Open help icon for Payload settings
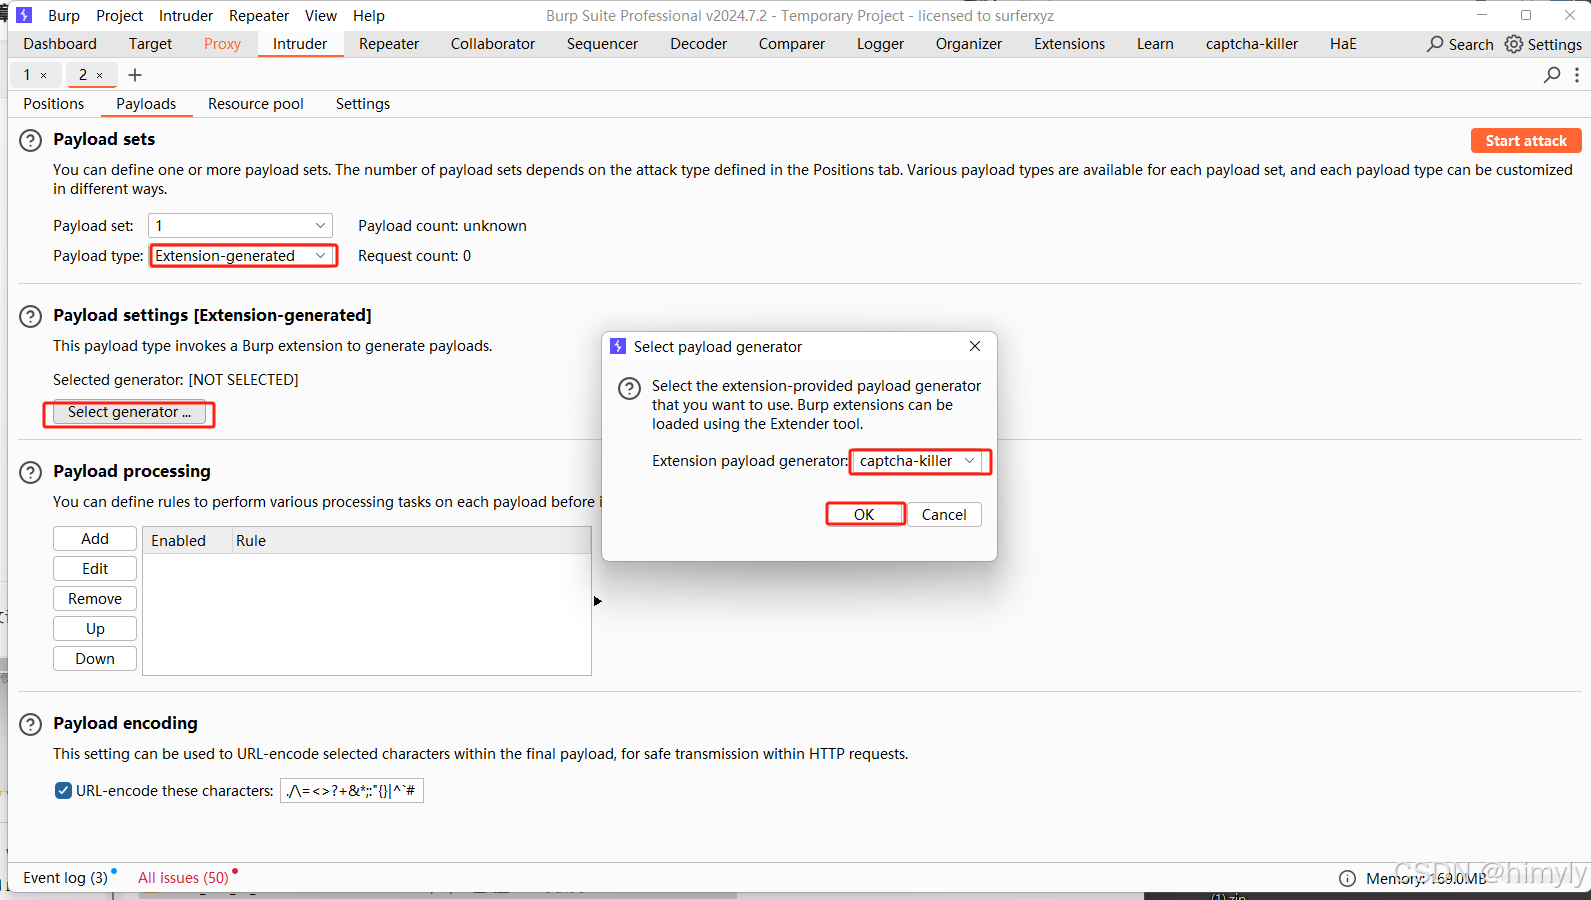This screenshot has height=900, width=1591. click(x=31, y=317)
